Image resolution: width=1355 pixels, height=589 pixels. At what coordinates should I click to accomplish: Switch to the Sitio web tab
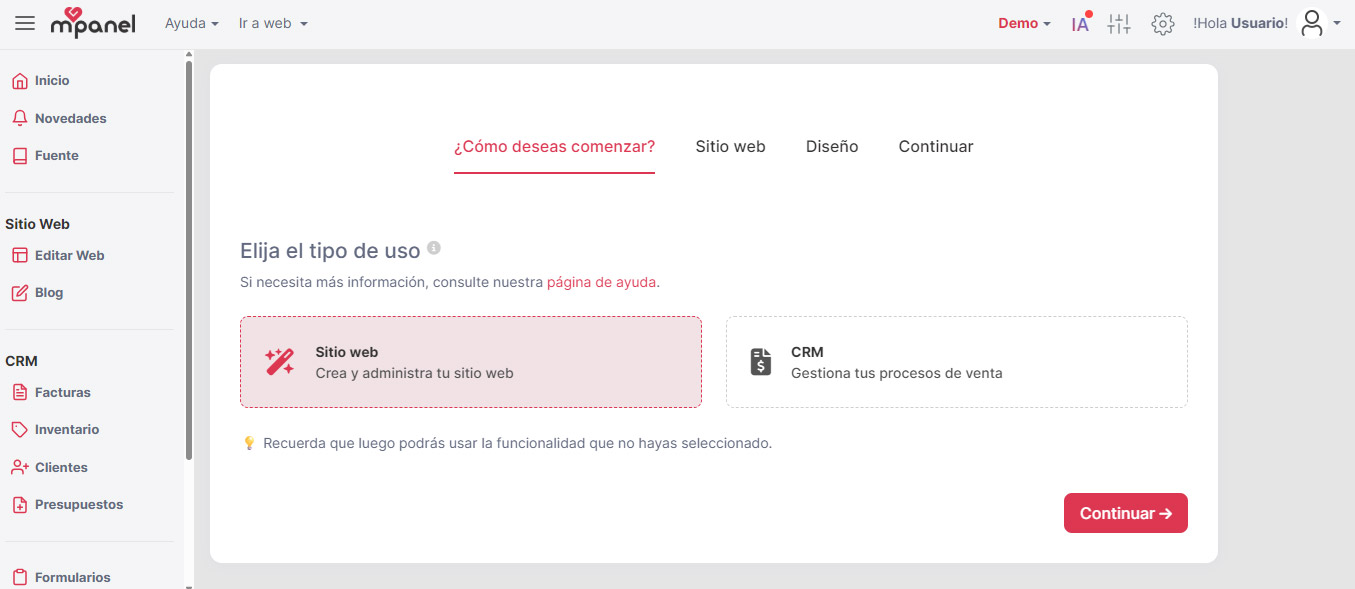730,146
